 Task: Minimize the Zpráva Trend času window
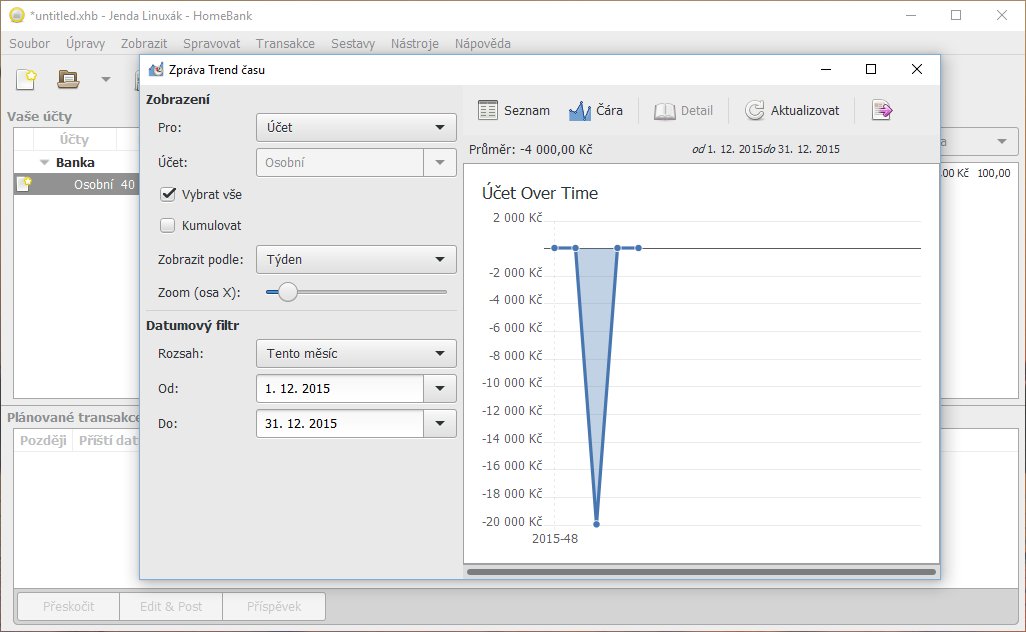(826, 69)
